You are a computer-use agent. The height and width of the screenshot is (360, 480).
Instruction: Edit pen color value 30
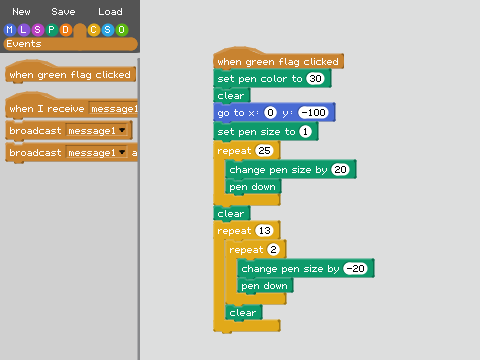315,79
